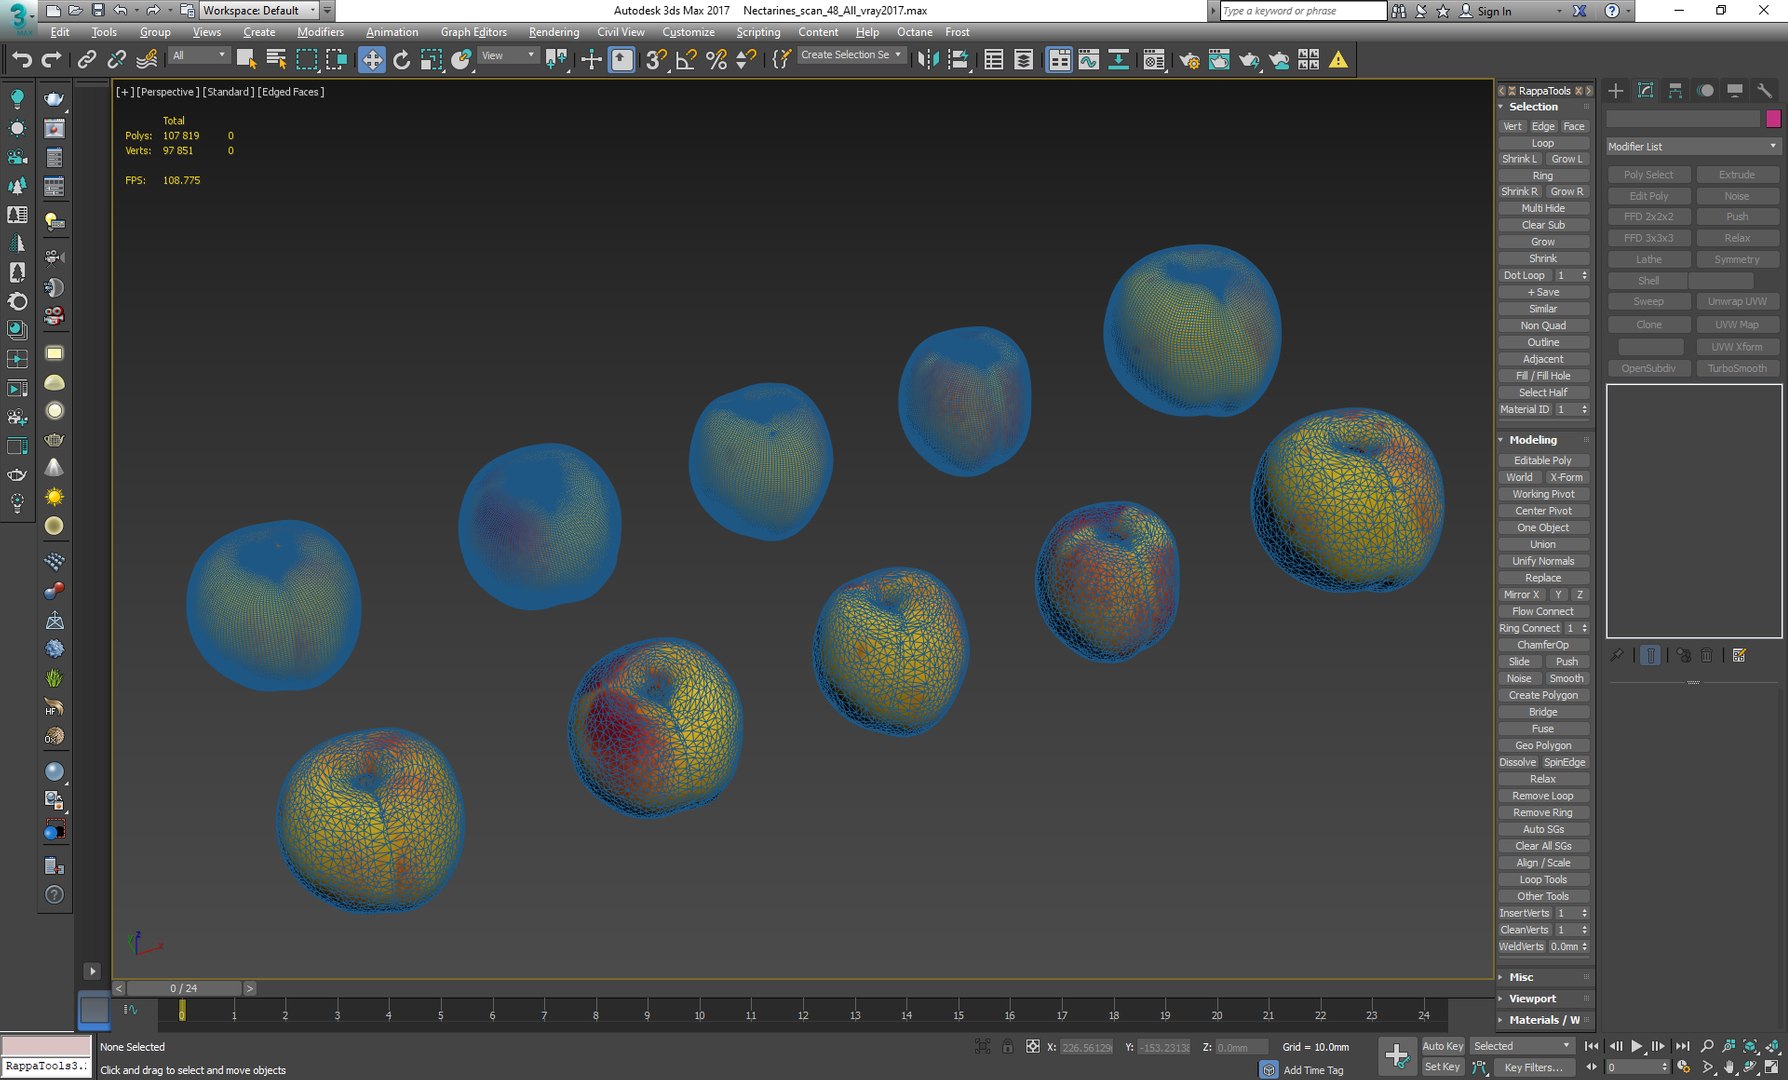Viewport: 1788px width, 1080px height.
Task: Open the Create panel plus tab
Action: tap(1615, 91)
